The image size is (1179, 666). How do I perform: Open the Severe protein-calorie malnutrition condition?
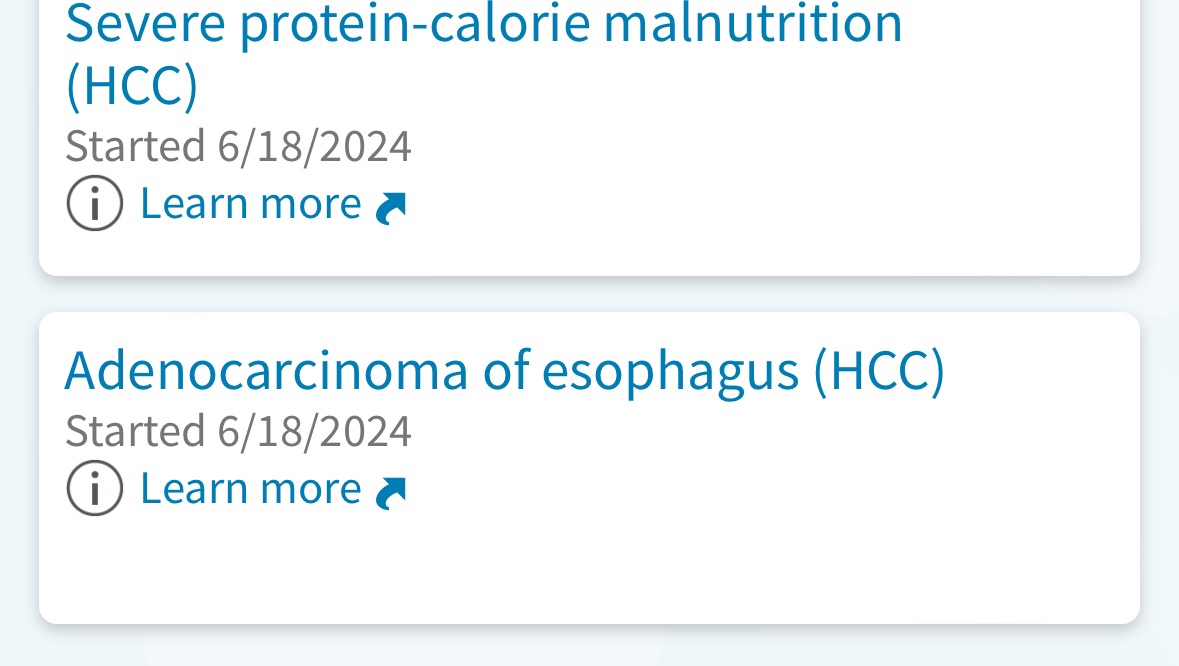tap(483, 24)
